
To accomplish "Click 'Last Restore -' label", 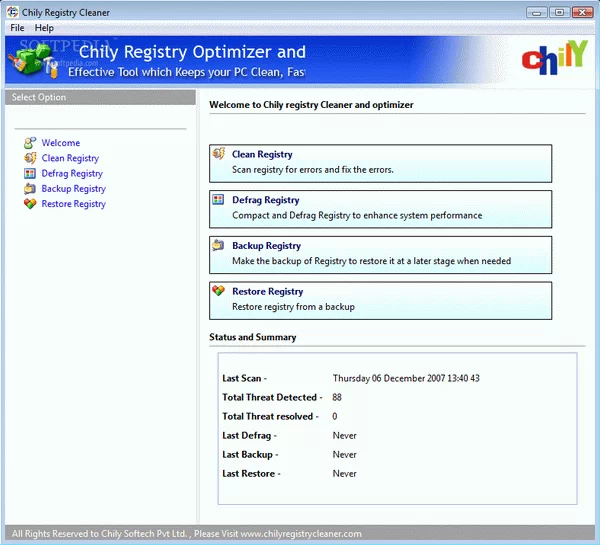I will tap(251, 474).
